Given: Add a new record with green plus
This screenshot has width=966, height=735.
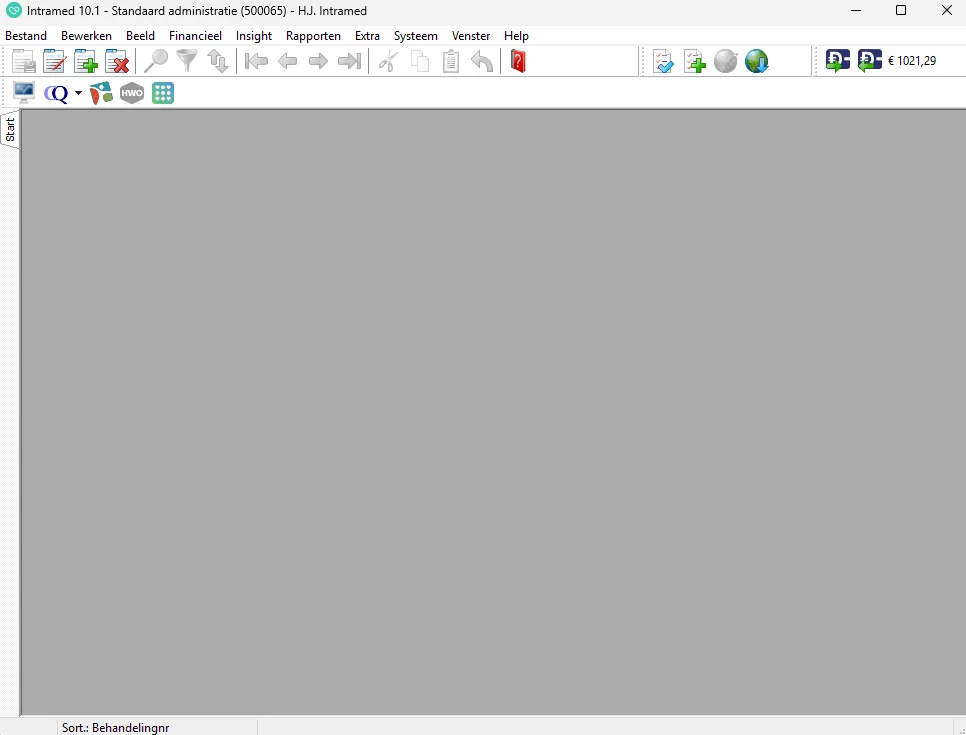Looking at the screenshot, I should (x=86, y=62).
